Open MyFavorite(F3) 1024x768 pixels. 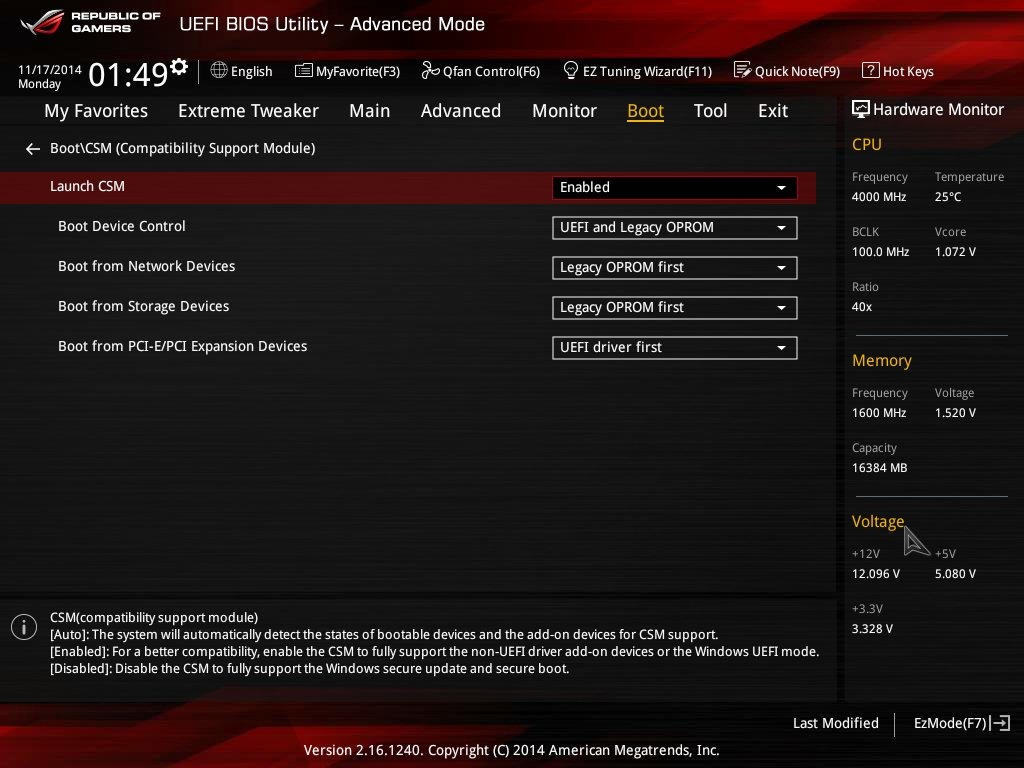[x=347, y=71]
